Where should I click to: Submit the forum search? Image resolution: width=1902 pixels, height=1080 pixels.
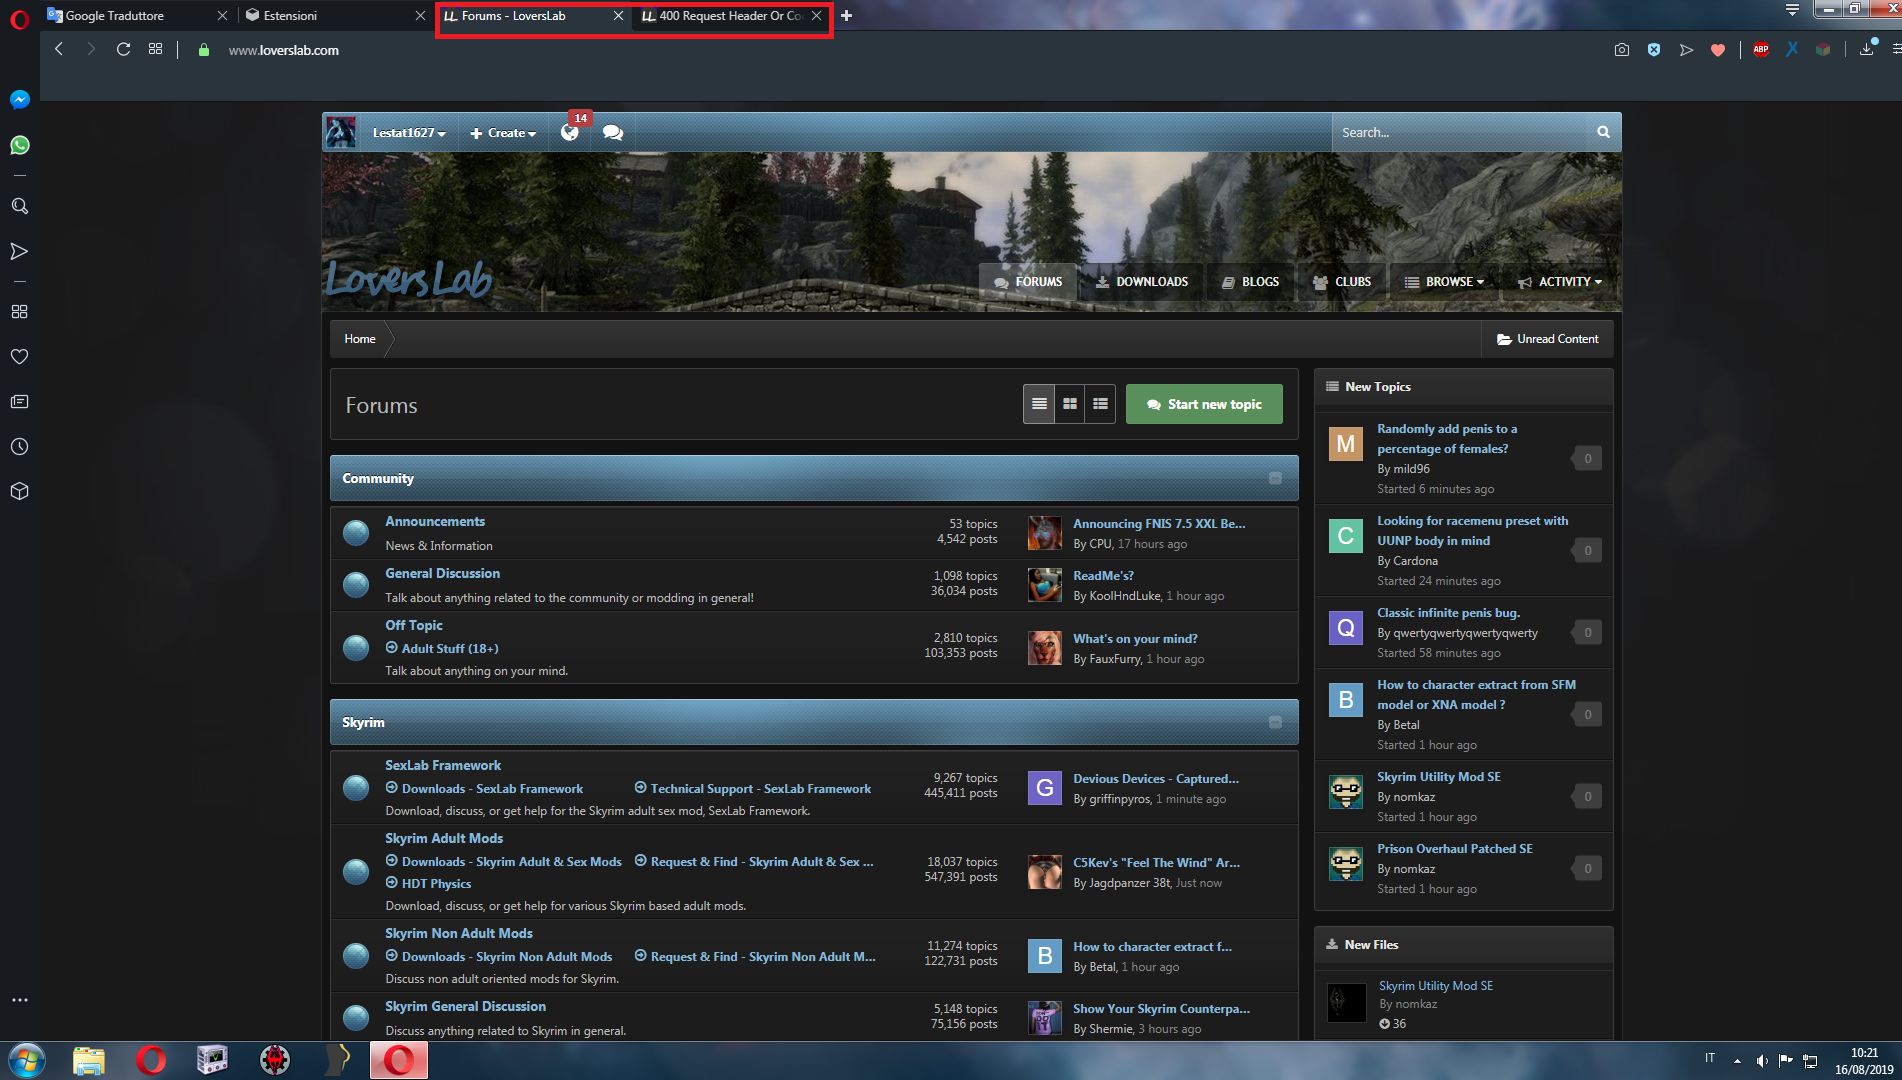coord(1603,132)
